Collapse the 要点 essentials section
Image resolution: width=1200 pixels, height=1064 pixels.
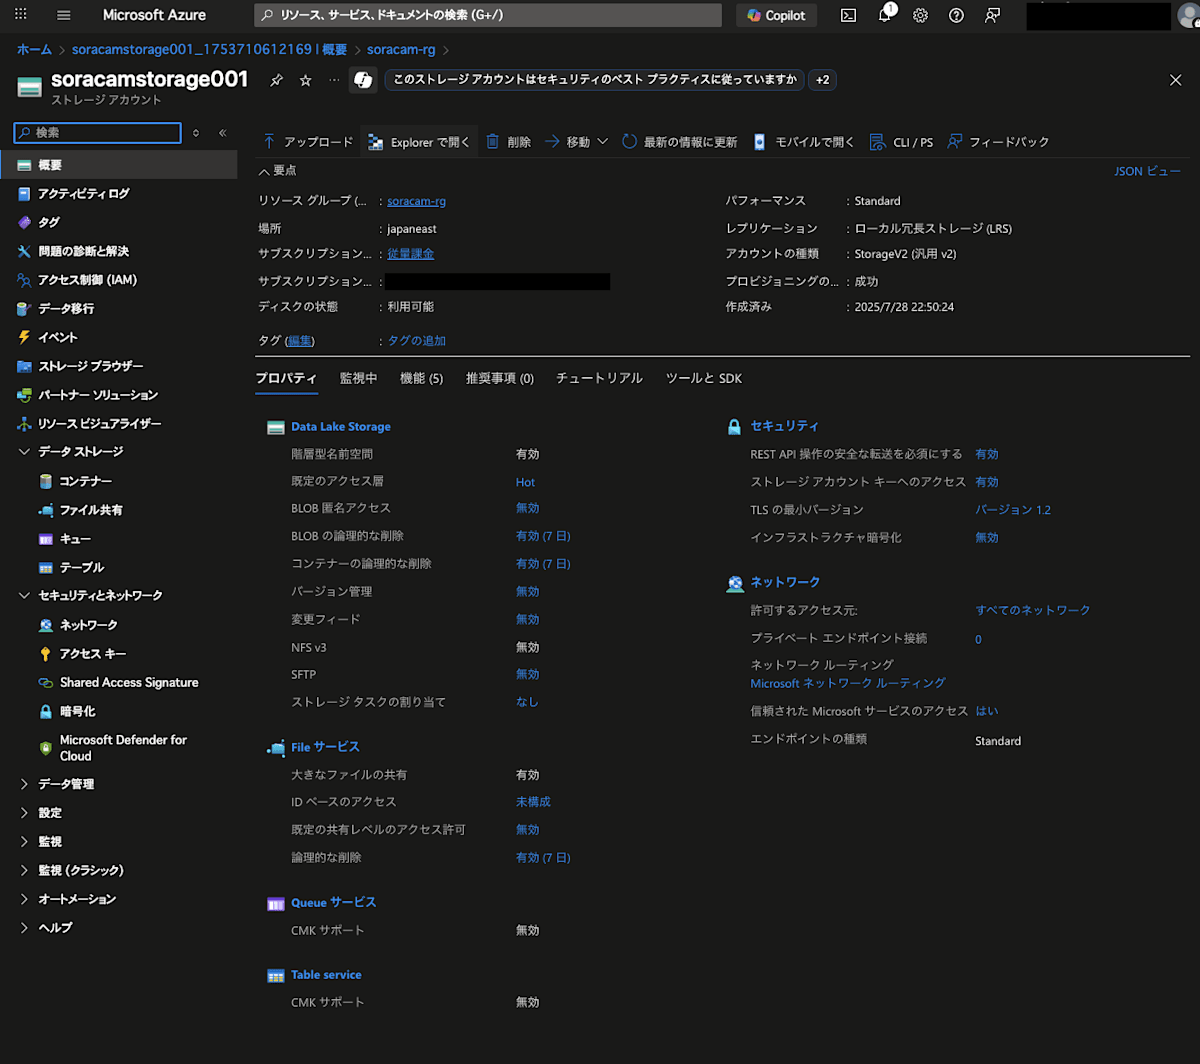277,171
